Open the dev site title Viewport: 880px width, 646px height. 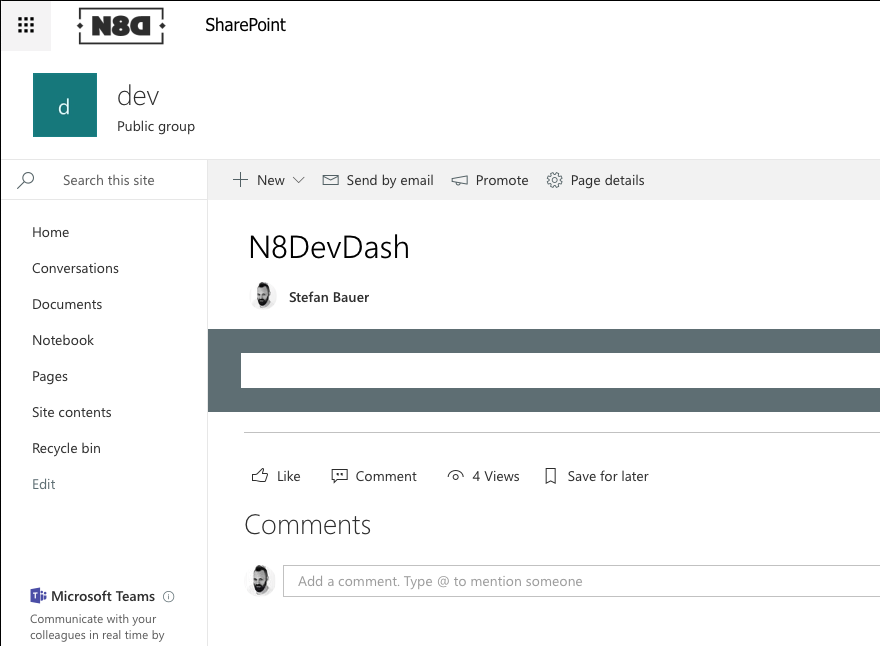(x=138, y=96)
